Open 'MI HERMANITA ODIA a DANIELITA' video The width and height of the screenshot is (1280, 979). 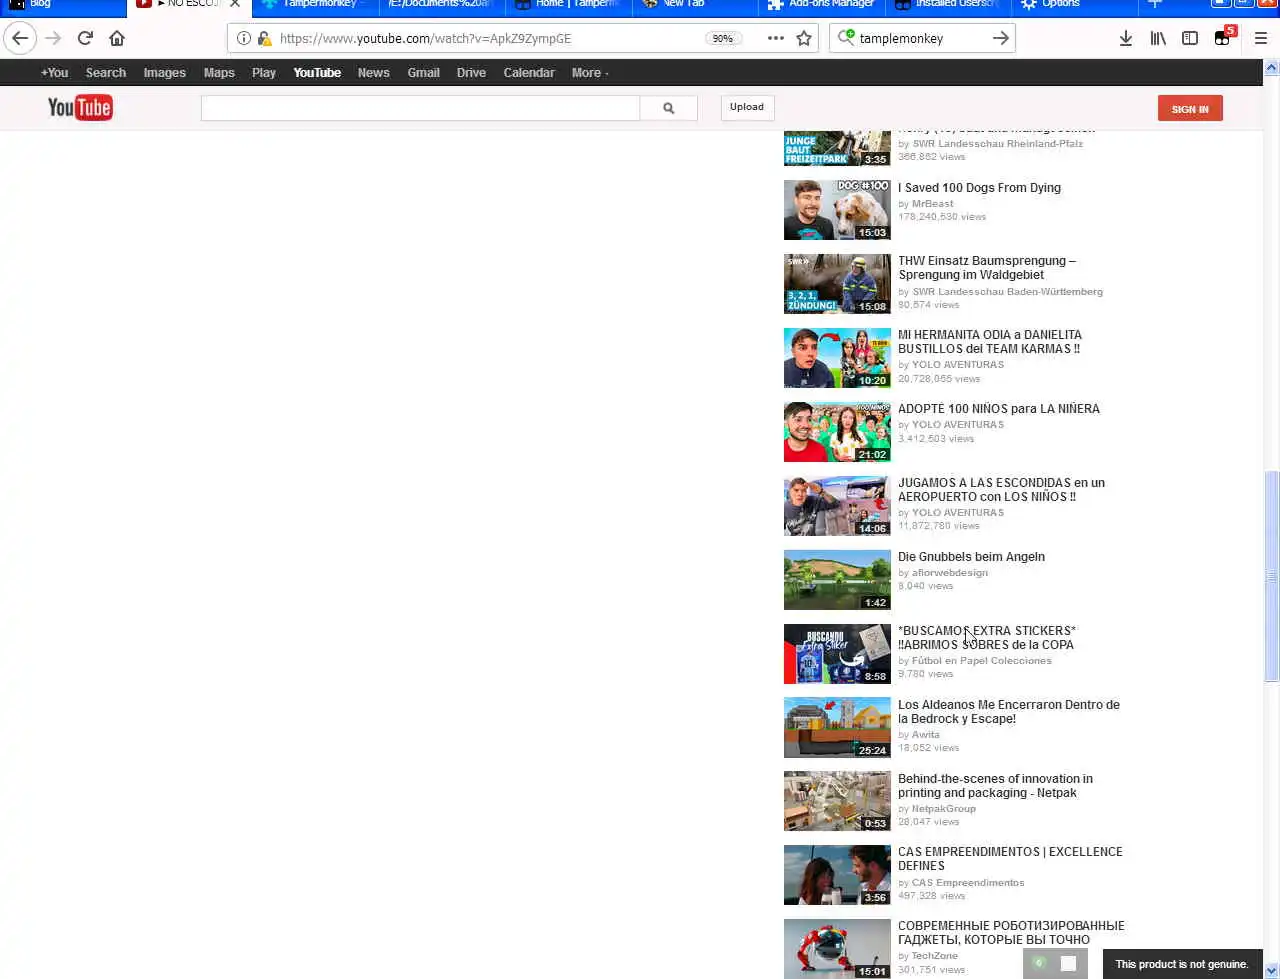coord(989,342)
